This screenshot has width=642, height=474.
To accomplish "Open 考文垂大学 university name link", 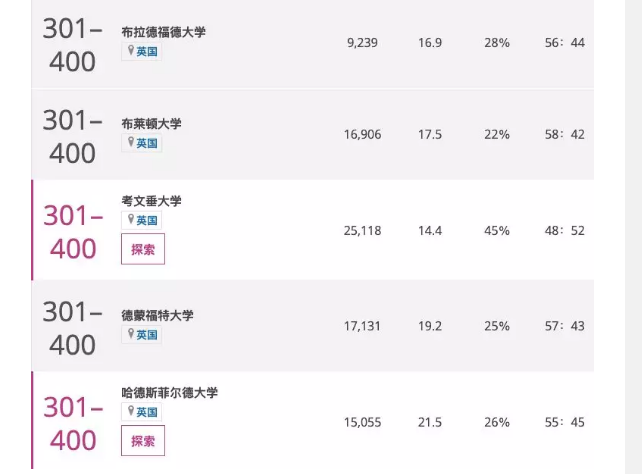I will pyautogui.click(x=151, y=201).
